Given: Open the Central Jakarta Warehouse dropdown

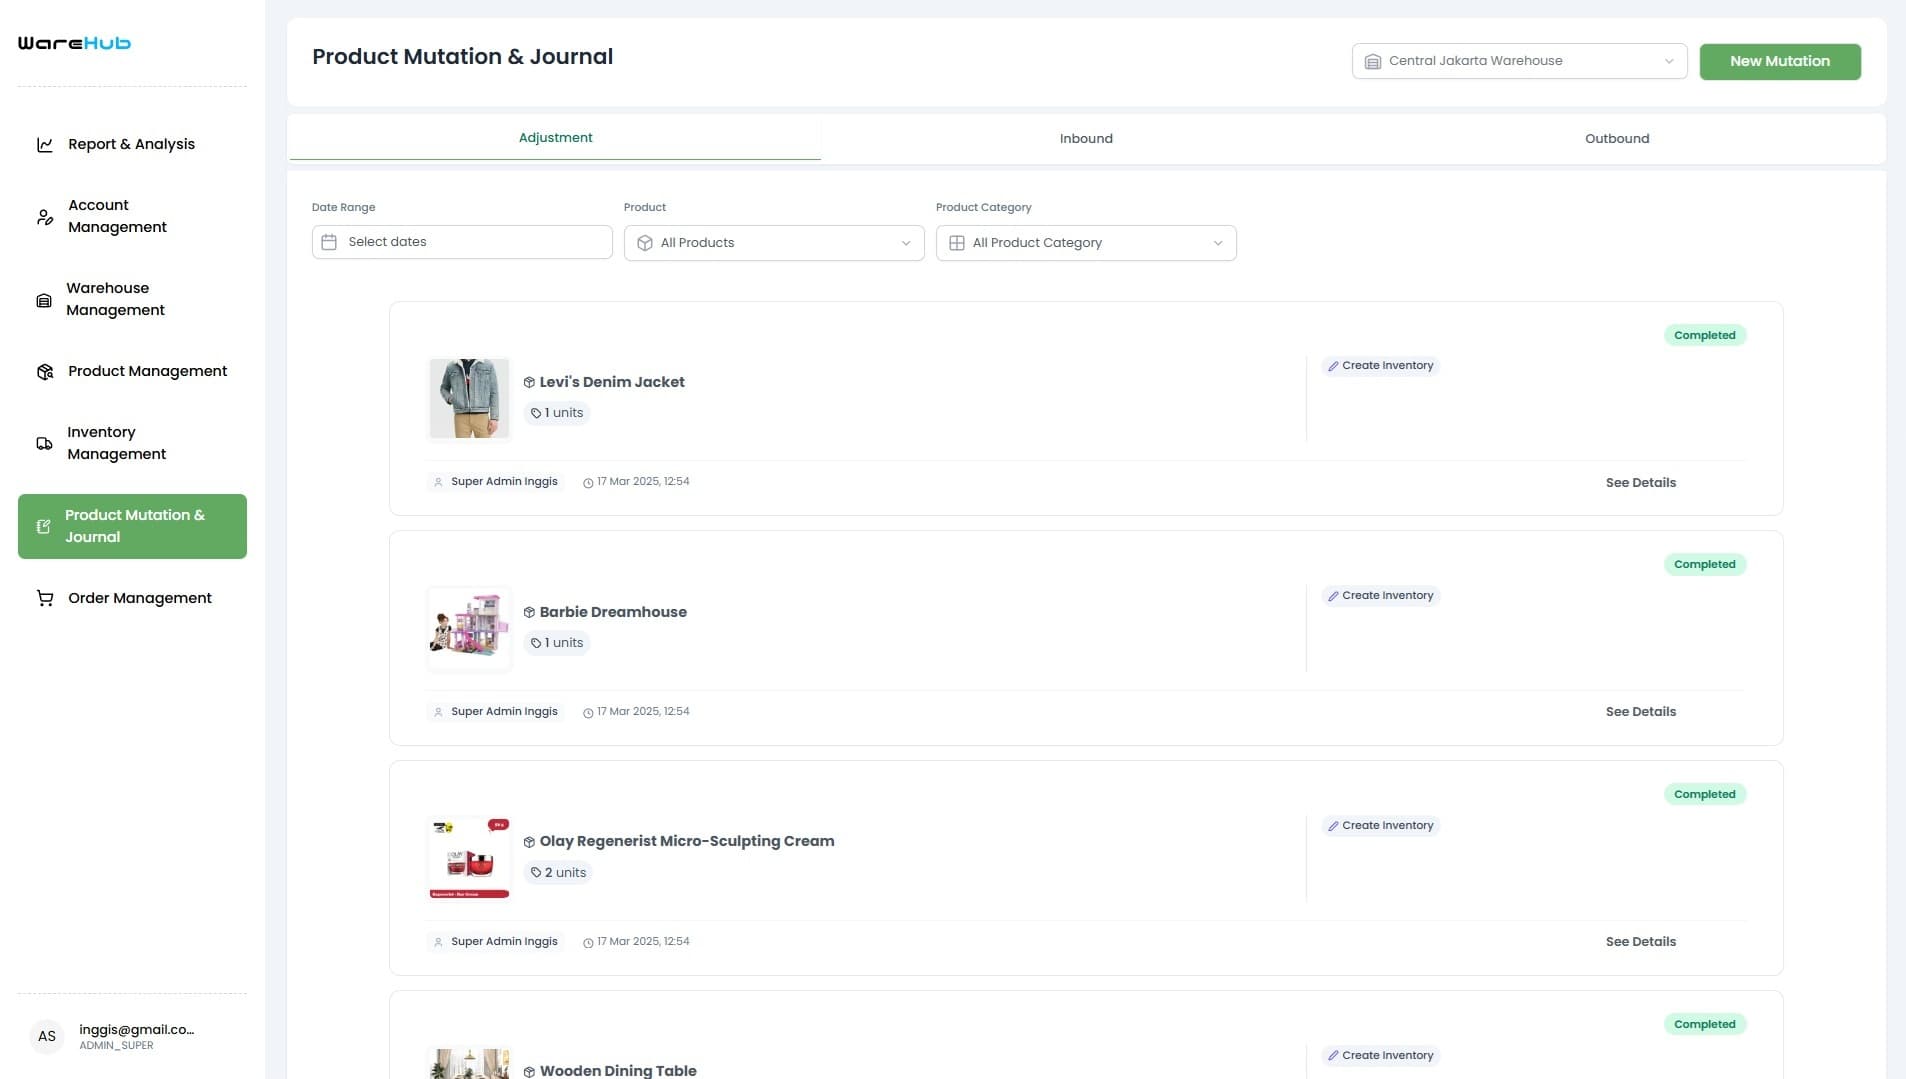Looking at the screenshot, I should tap(1518, 60).
